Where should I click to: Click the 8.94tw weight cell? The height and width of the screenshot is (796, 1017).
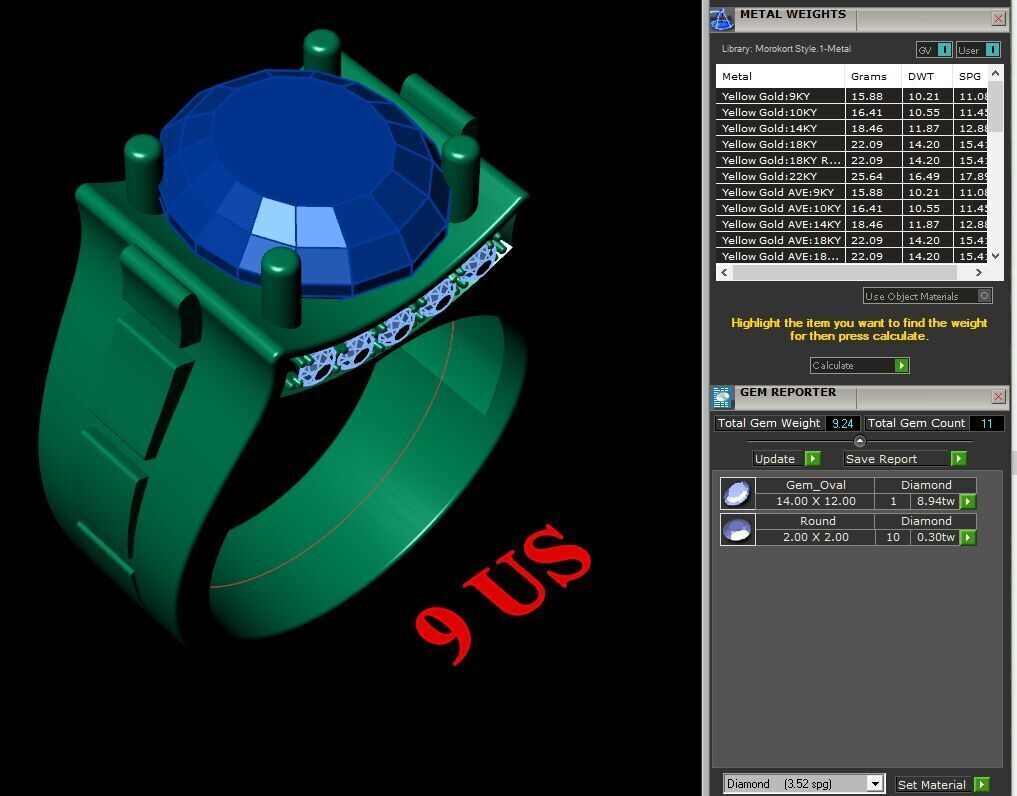click(x=935, y=501)
